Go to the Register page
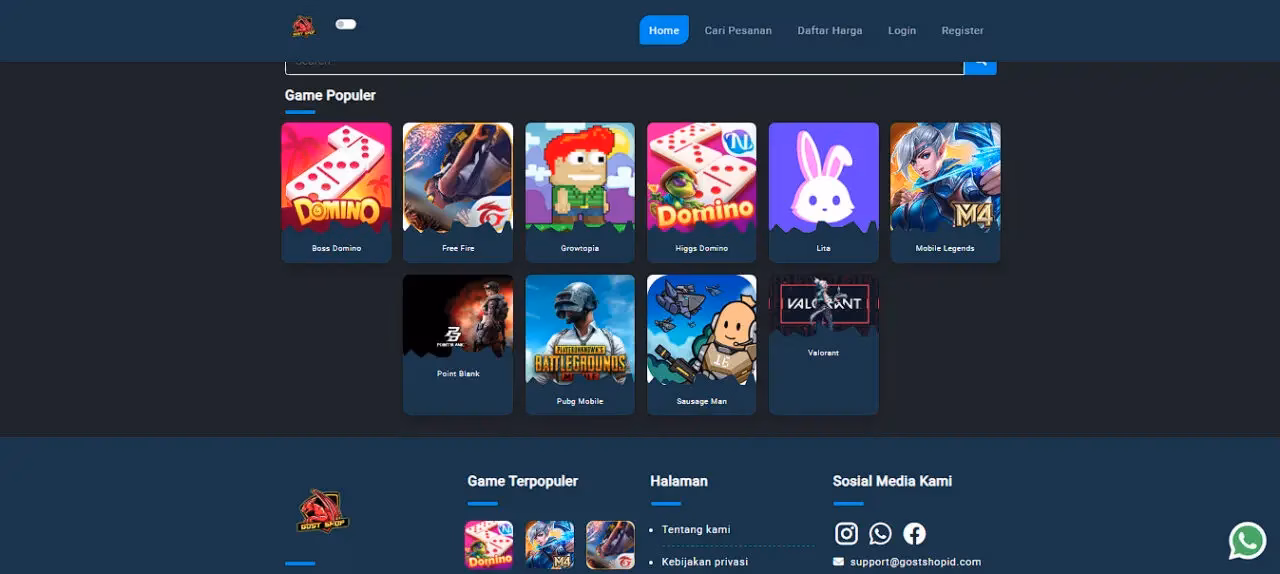1280x574 pixels. [963, 30]
